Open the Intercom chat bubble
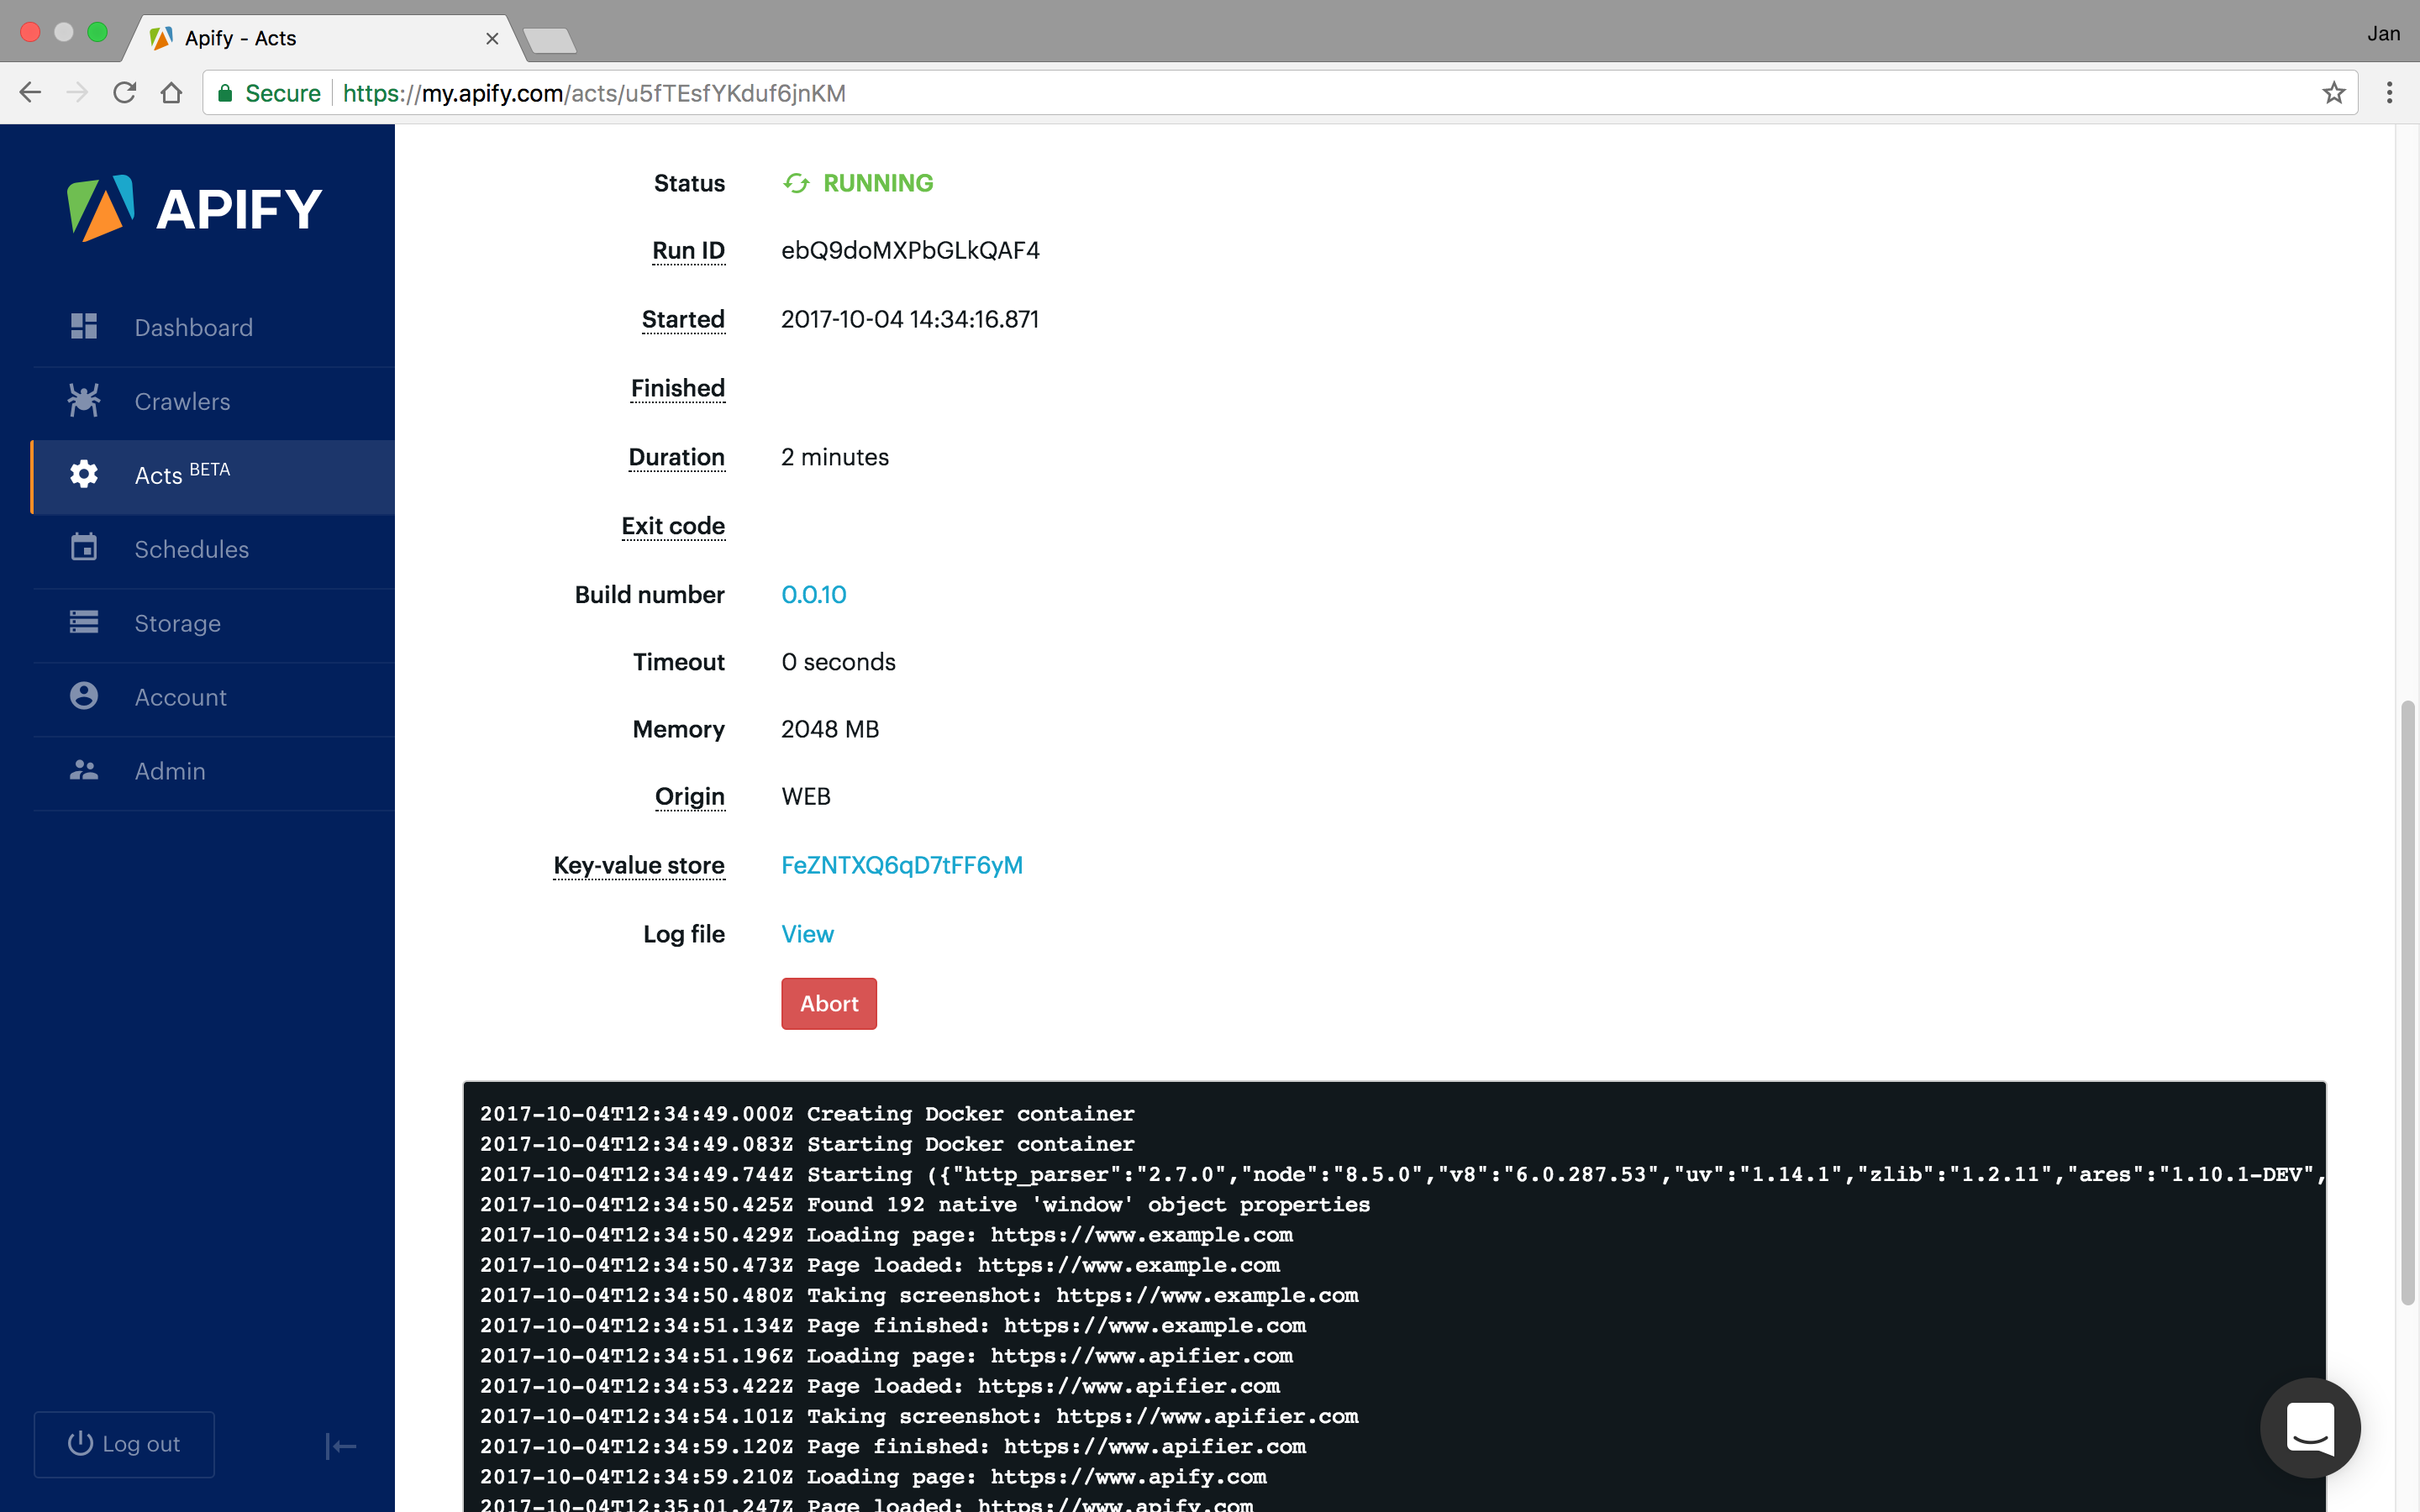 coord(2310,1427)
